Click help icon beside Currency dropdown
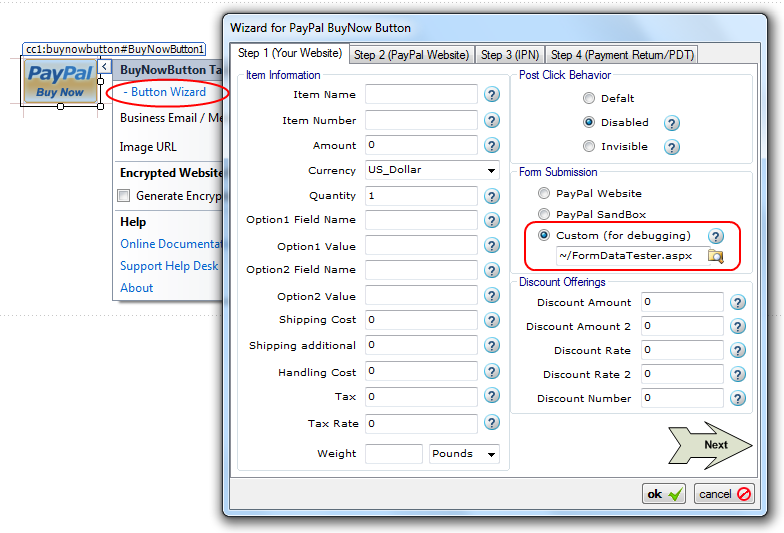 coord(492,171)
